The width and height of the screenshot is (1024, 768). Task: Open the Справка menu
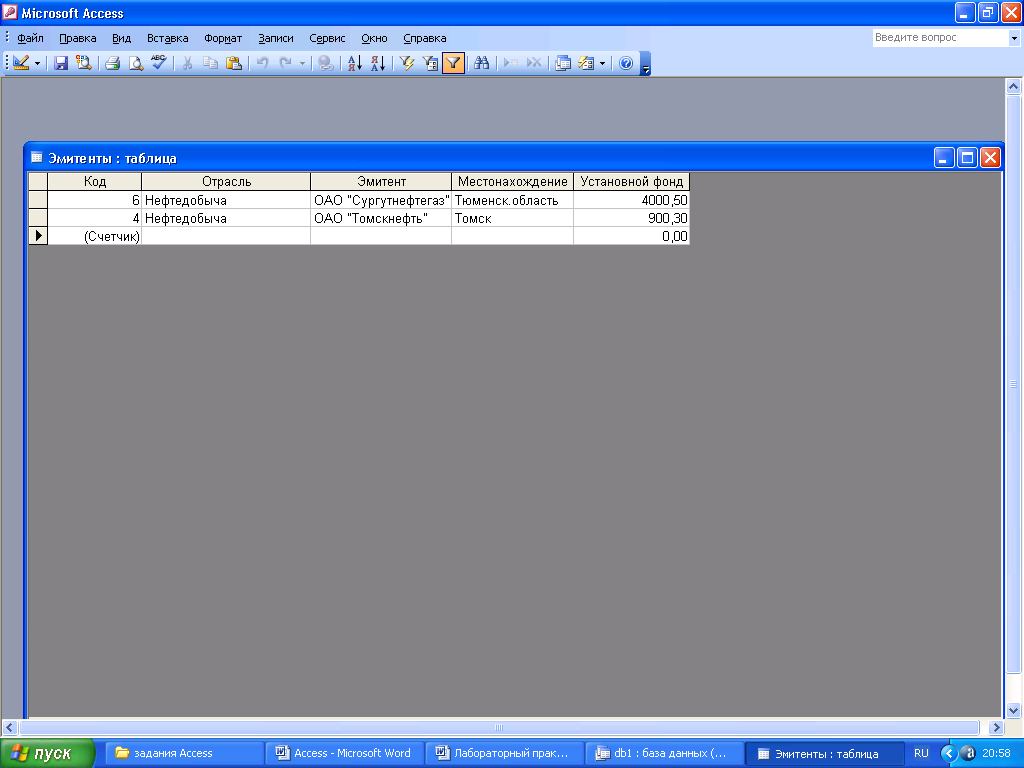coord(424,39)
